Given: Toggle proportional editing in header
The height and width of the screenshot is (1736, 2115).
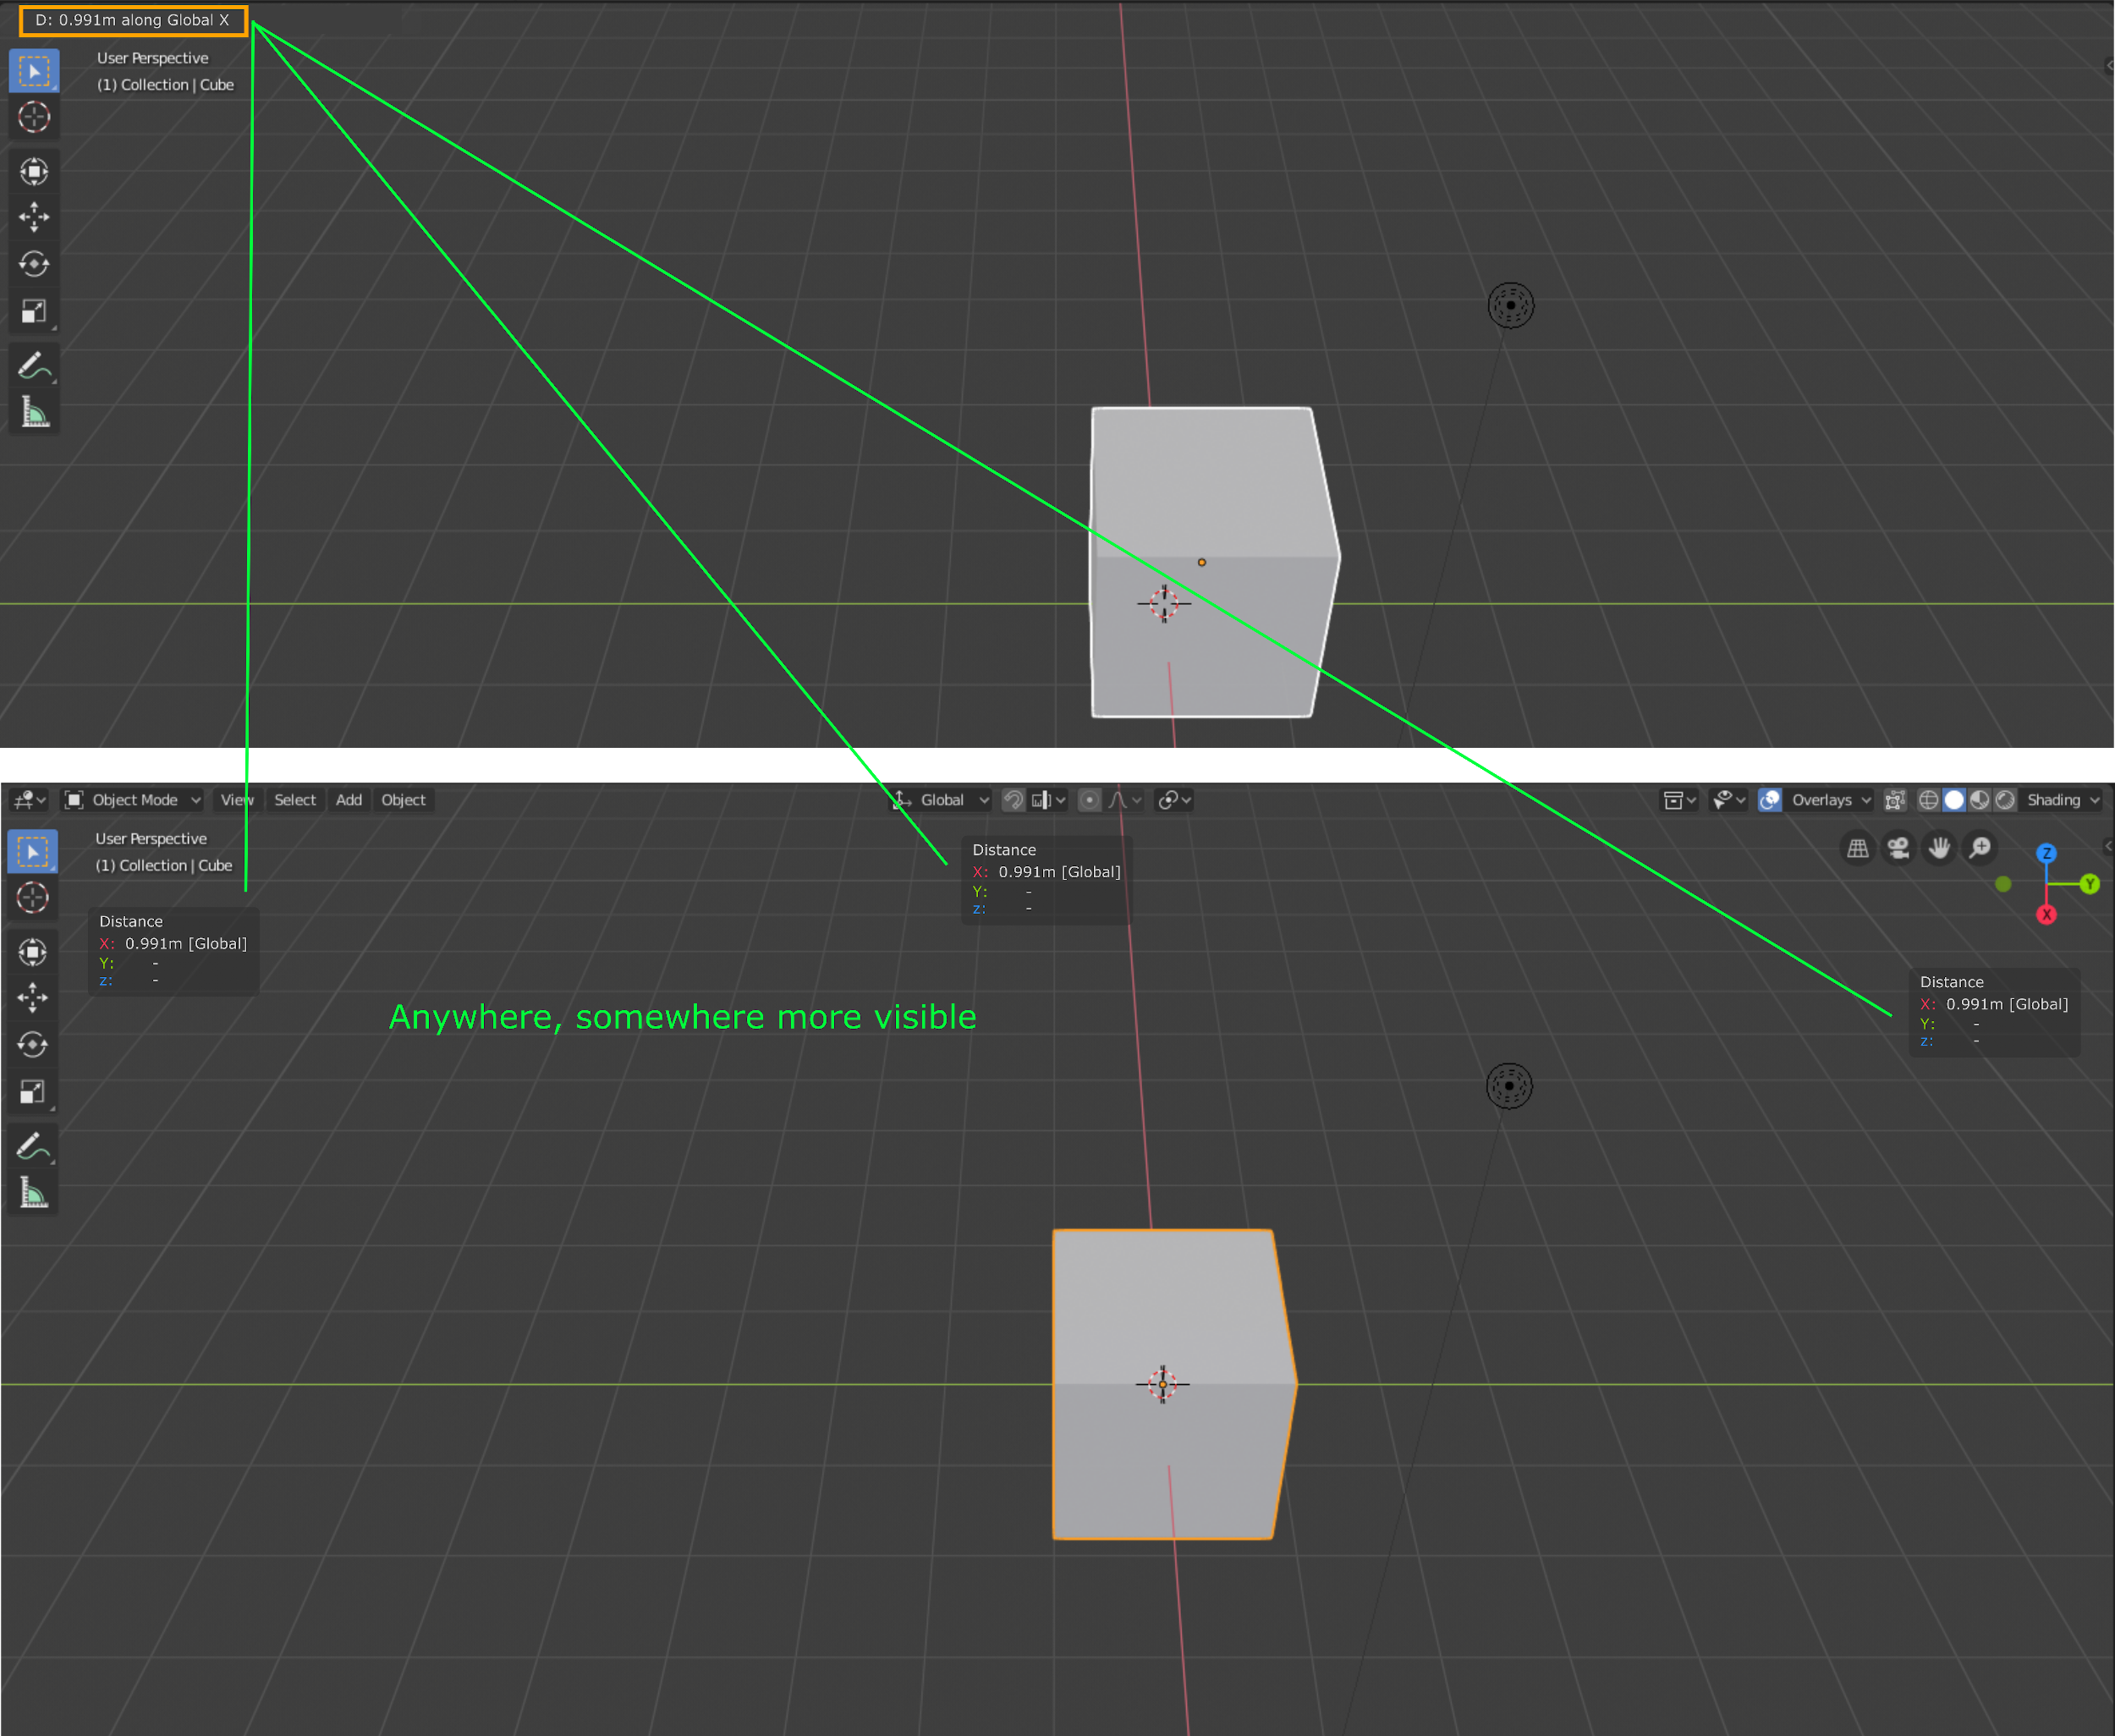Looking at the screenshot, I should [x=1090, y=800].
